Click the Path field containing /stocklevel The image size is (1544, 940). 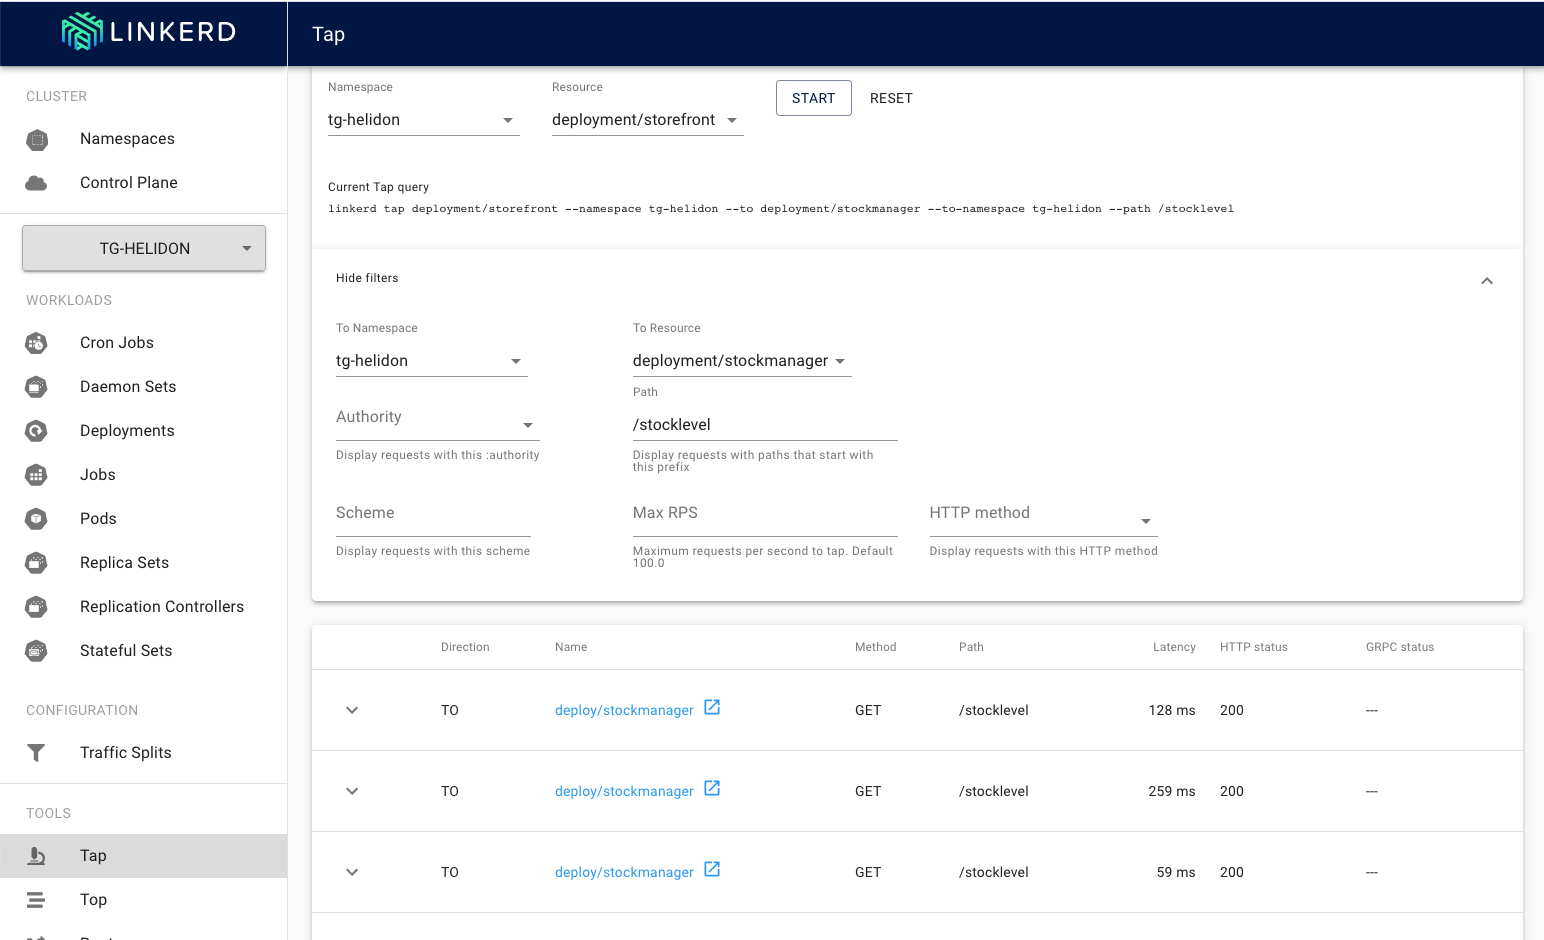(765, 425)
